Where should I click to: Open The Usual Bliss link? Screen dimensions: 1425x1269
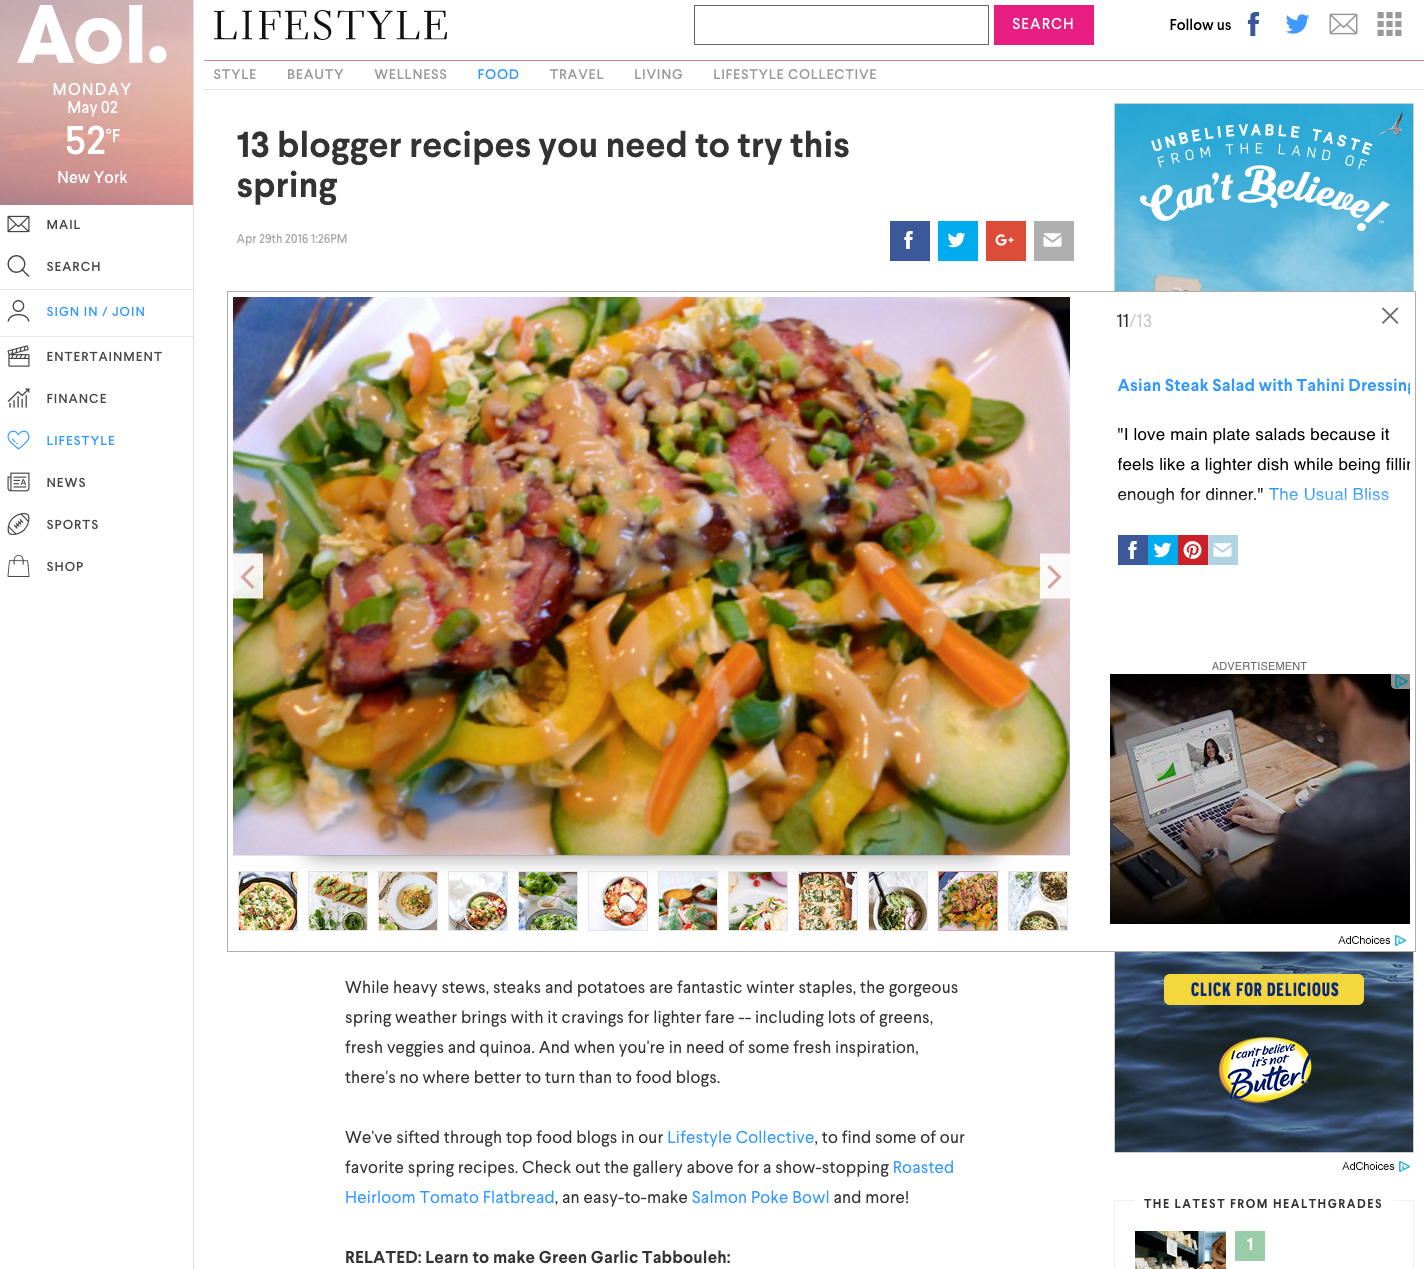(x=1328, y=494)
